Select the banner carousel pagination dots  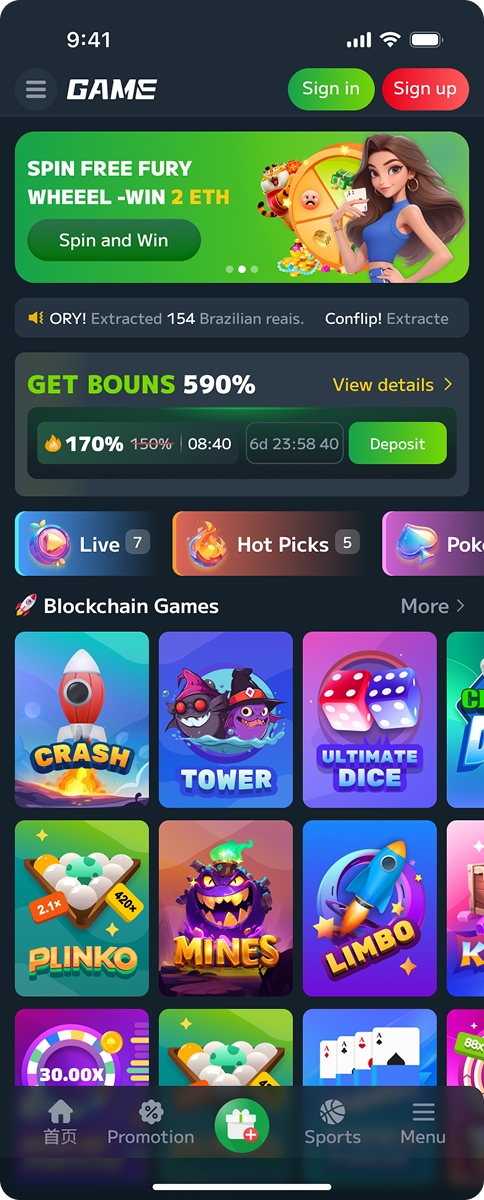coord(242,269)
